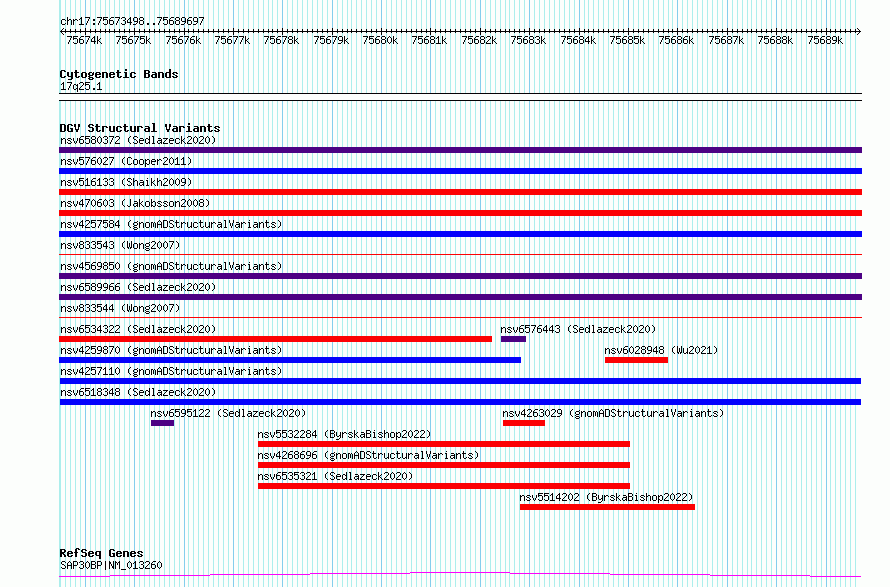Click the nsv6576443 (Sedlazeck2020) label
Viewport: 890px width, 587px height.
(x=578, y=329)
